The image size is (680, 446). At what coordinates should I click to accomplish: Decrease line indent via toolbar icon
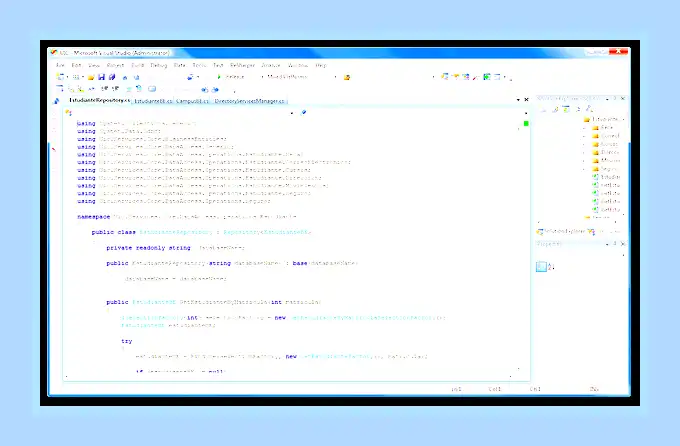pyautogui.click(x=105, y=89)
